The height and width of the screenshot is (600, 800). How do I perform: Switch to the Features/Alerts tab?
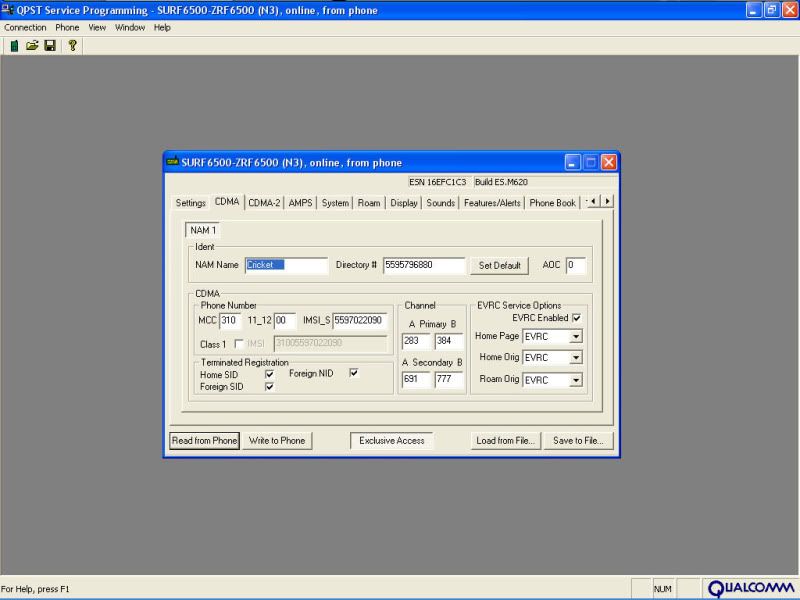tap(492, 203)
